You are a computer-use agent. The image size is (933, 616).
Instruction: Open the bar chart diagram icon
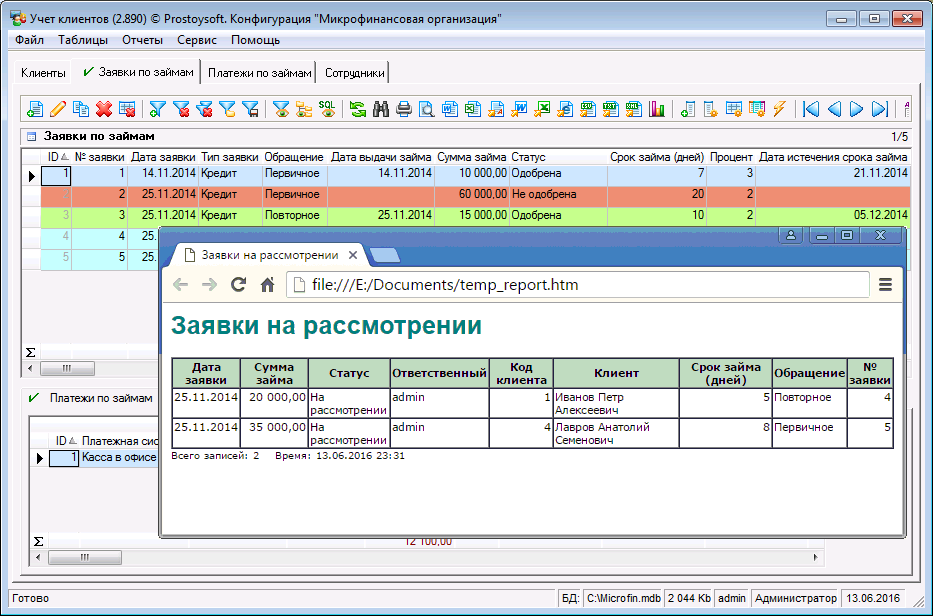click(x=657, y=109)
